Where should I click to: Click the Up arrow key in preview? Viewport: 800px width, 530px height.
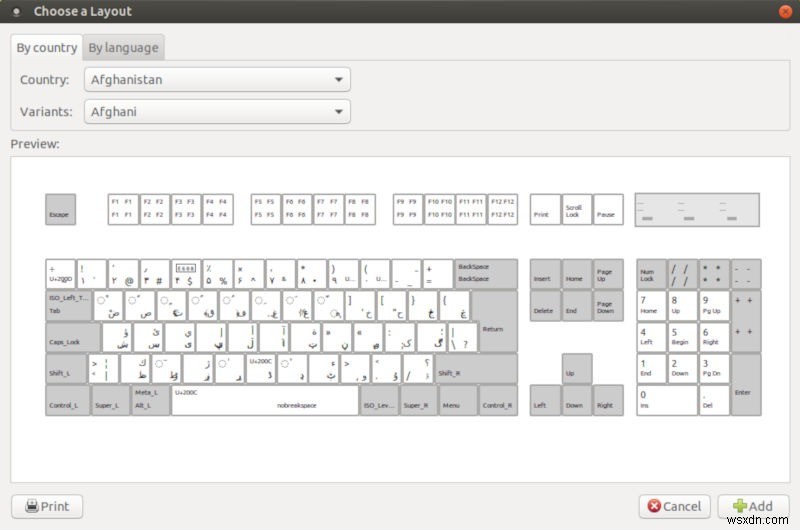577,369
